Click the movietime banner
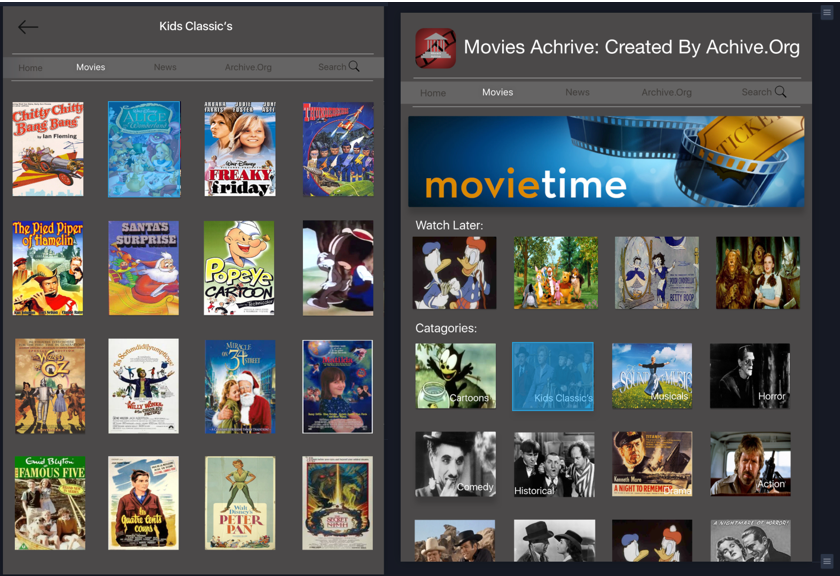This screenshot has height=576, width=840. 606,161
